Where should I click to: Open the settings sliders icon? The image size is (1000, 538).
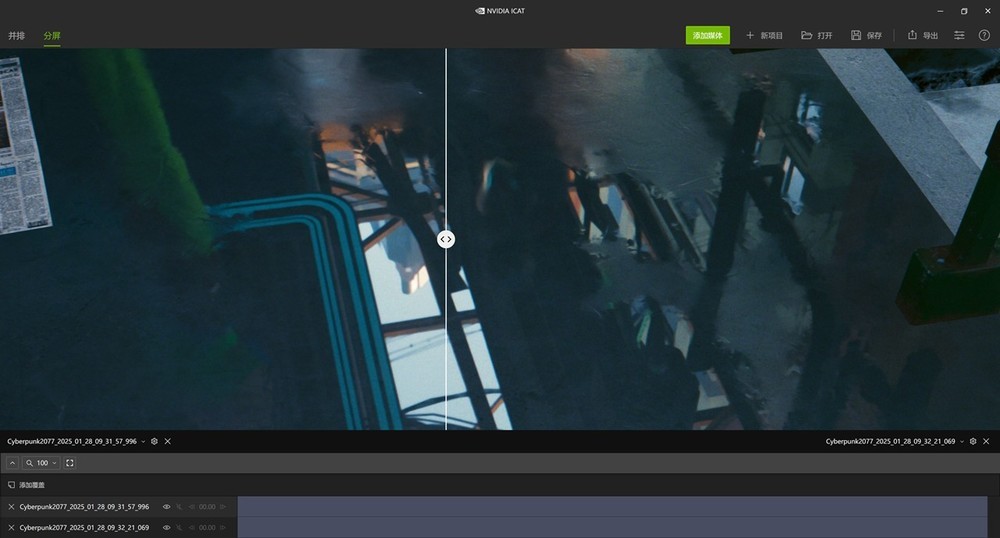click(959, 36)
